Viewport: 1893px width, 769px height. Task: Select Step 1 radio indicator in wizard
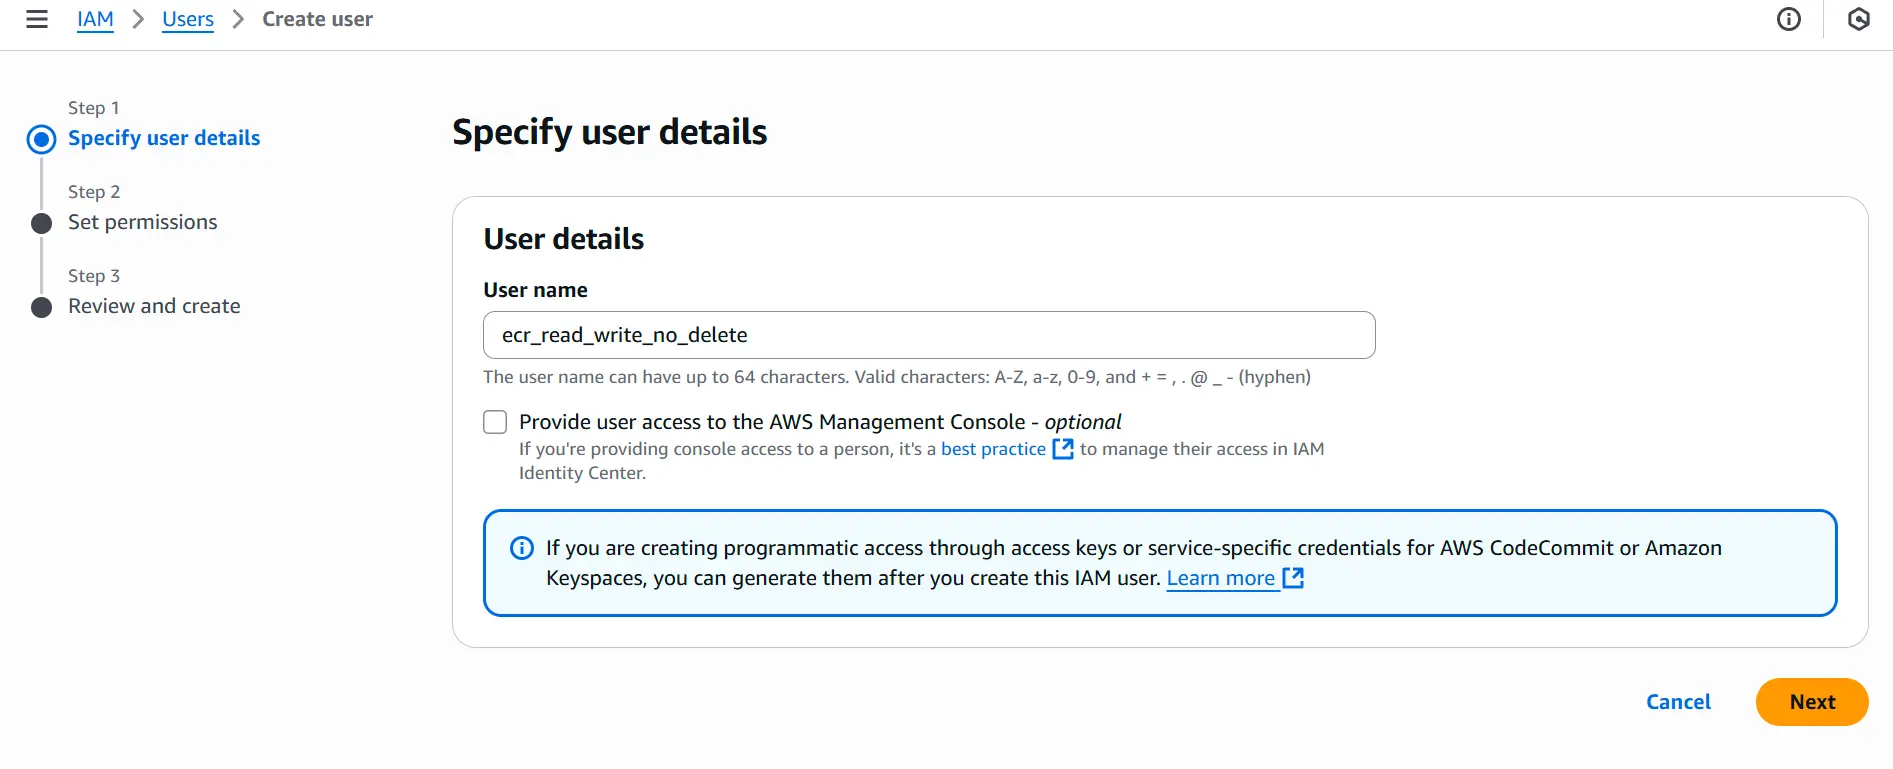41,139
